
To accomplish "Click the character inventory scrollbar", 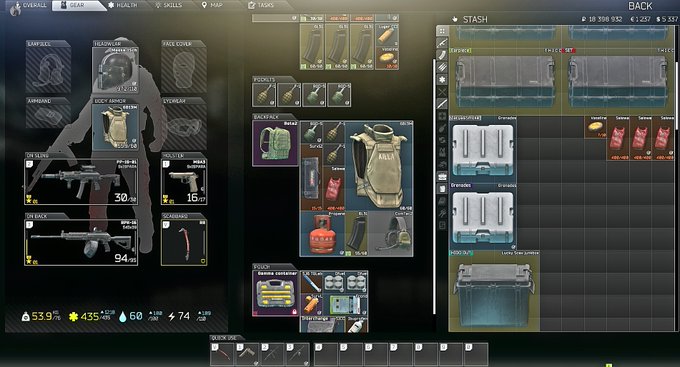I will point(434,187).
